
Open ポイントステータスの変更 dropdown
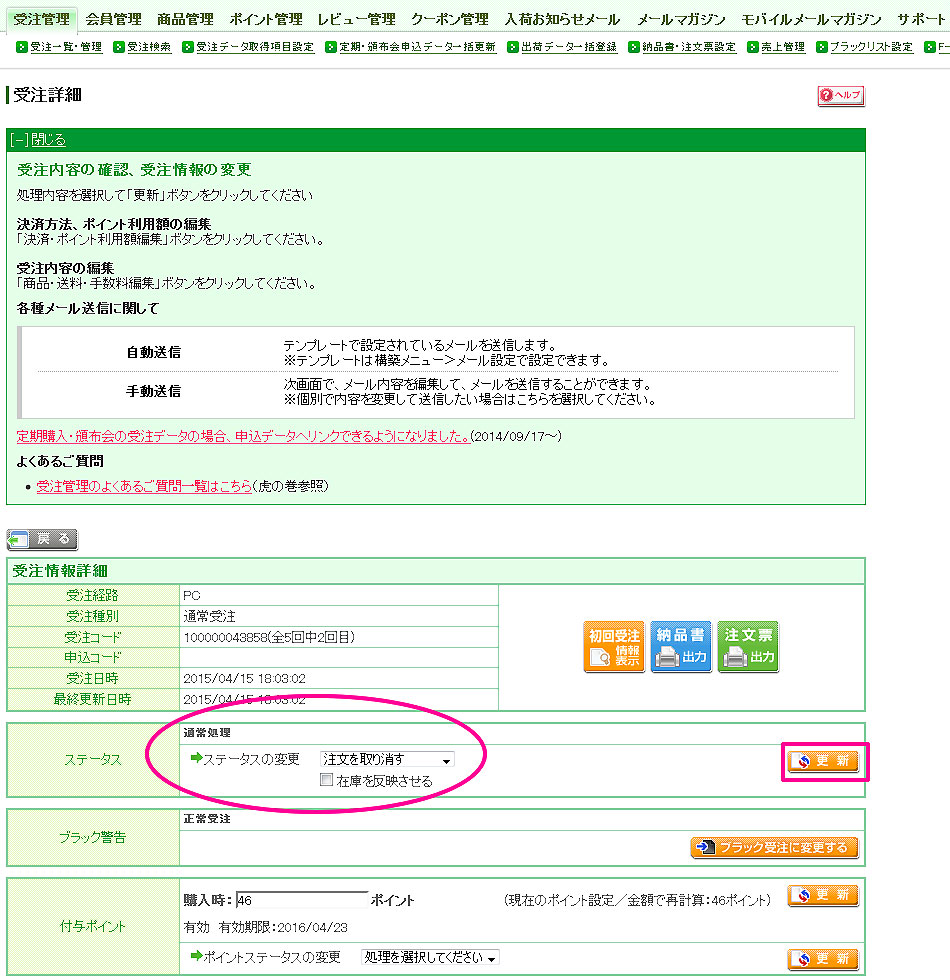[x=430, y=958]
